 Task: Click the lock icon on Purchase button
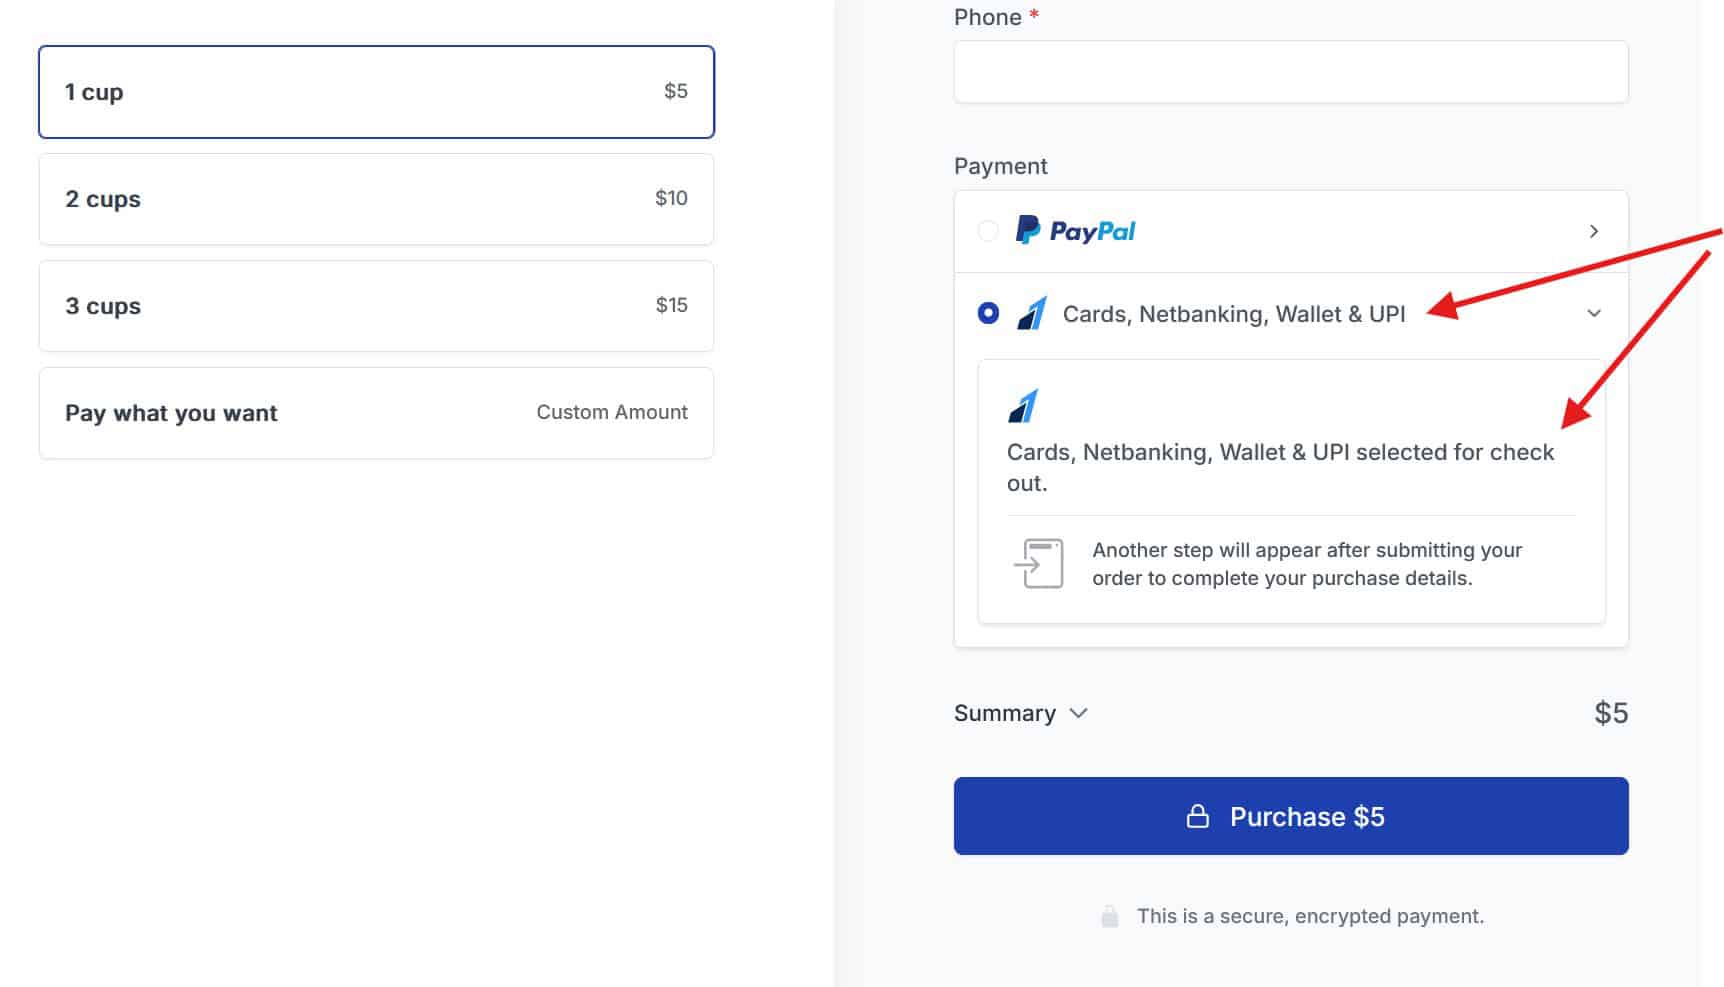1197,817
